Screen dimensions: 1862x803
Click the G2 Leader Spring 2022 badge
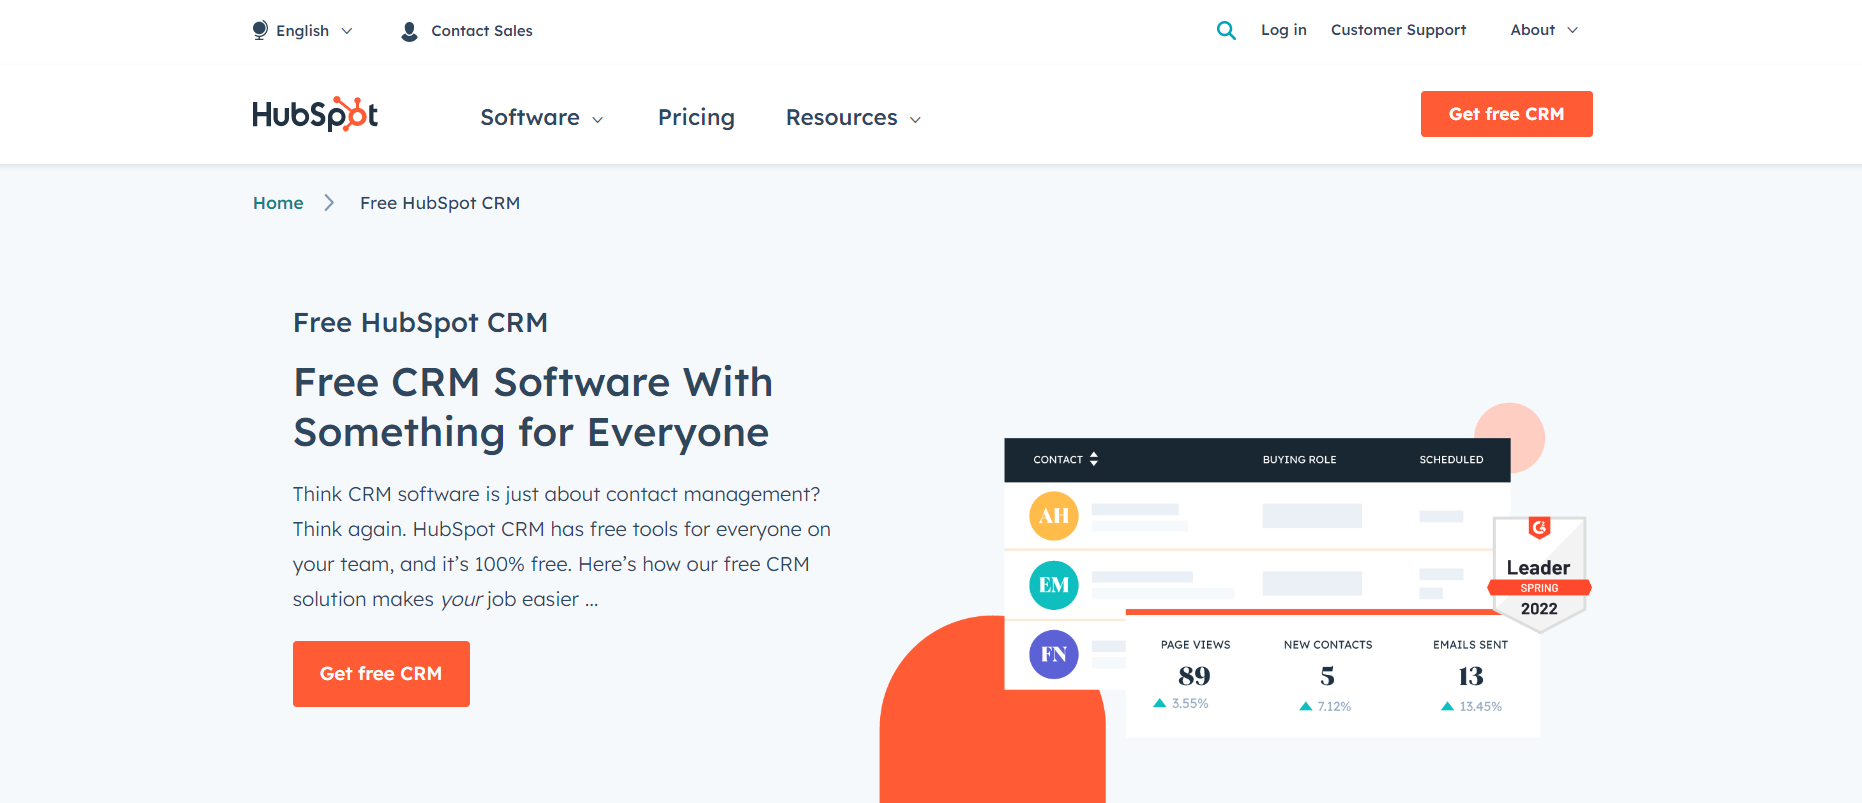(1539, 574)
